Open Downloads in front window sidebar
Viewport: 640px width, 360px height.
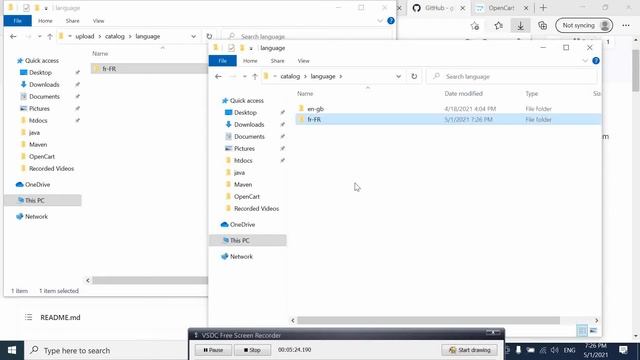pyautogui.click(x=249, y=124)
